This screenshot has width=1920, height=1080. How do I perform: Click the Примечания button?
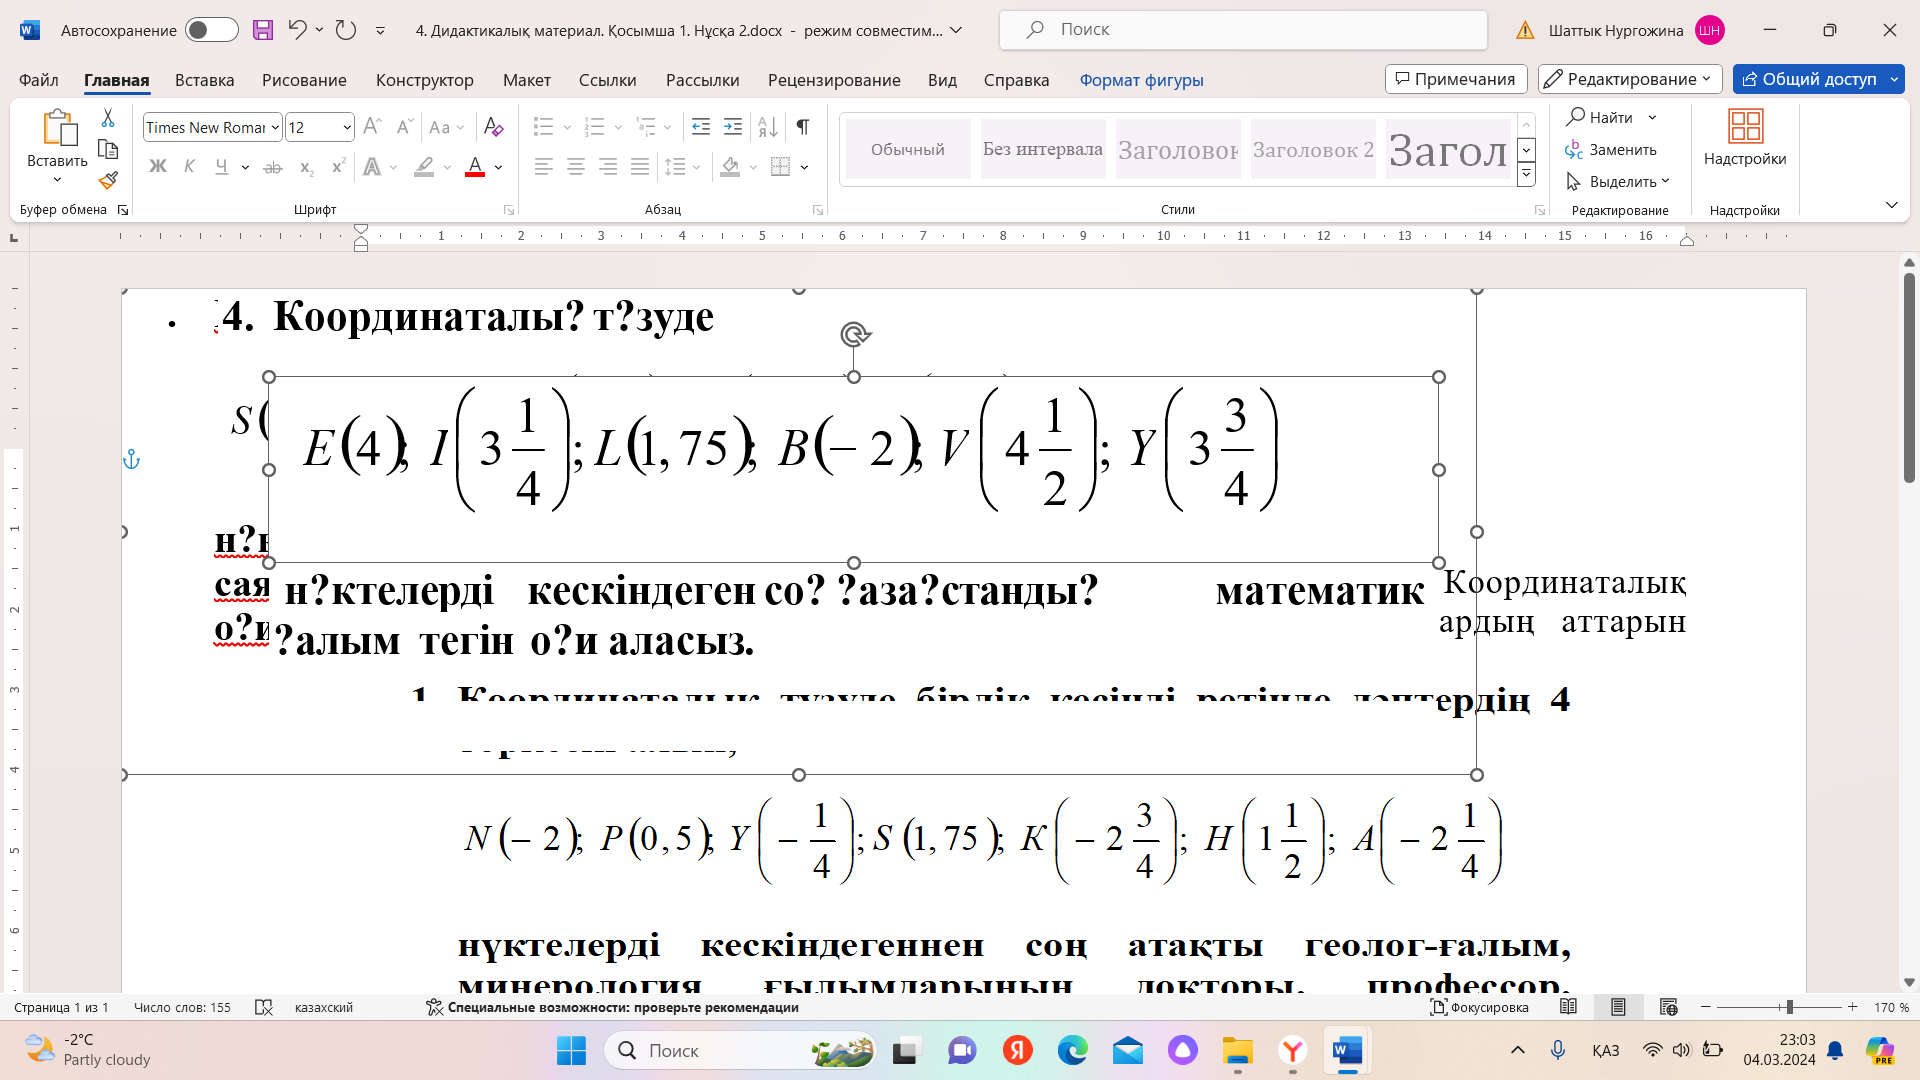(x=1455, y=79)
